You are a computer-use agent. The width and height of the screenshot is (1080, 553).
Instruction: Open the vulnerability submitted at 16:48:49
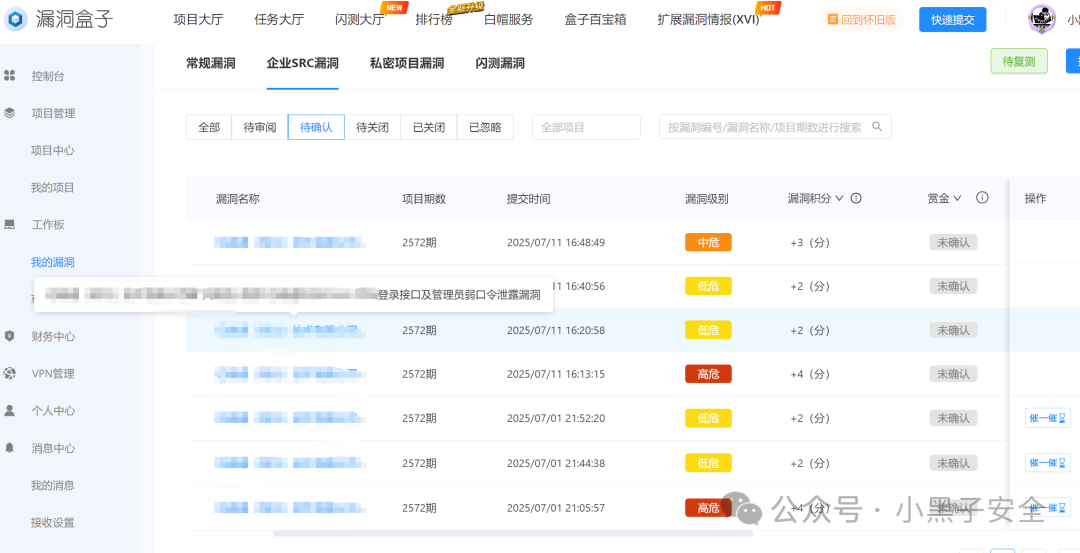(289, 242)
